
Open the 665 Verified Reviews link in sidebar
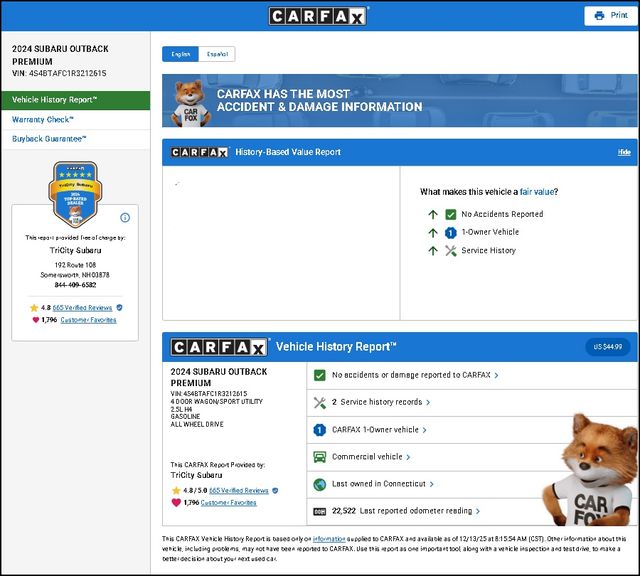(x=83, y=308)
